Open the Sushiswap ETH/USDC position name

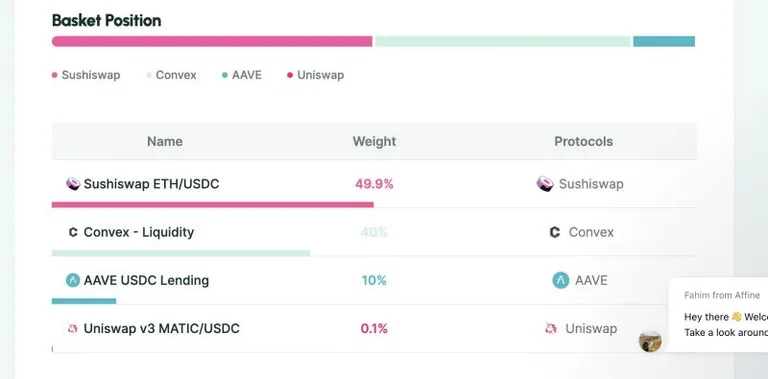[x=151, y=184]
